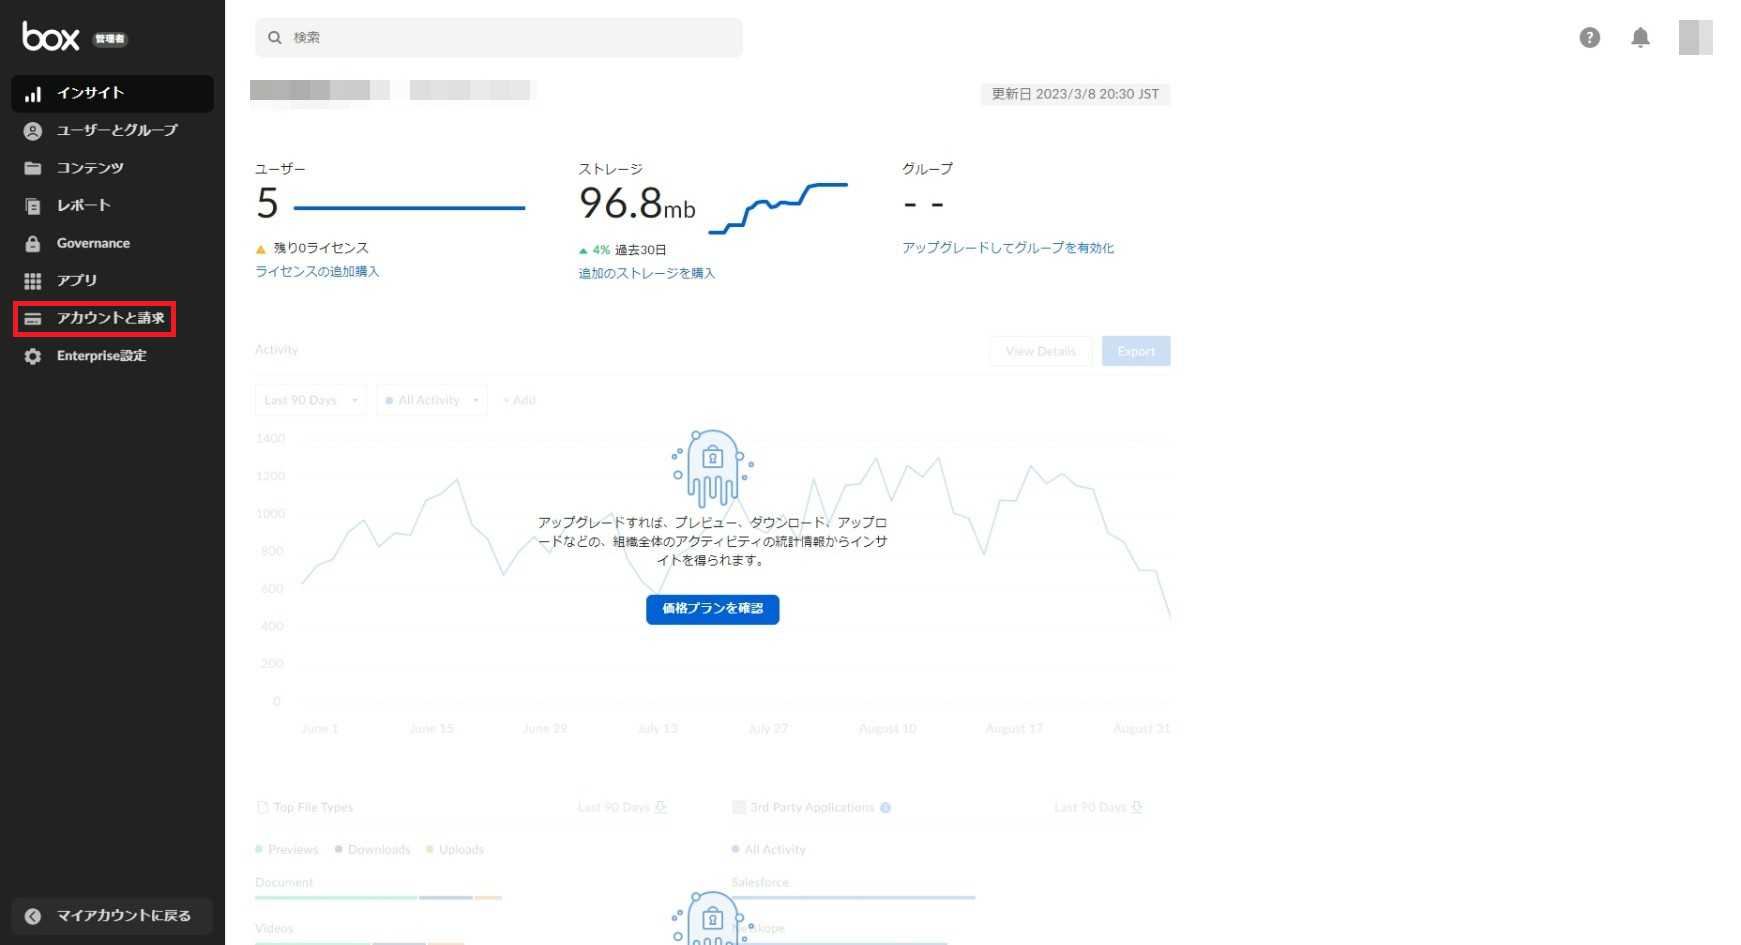Click アップグレードしてグループを有効化 link

pos(1007,248)
